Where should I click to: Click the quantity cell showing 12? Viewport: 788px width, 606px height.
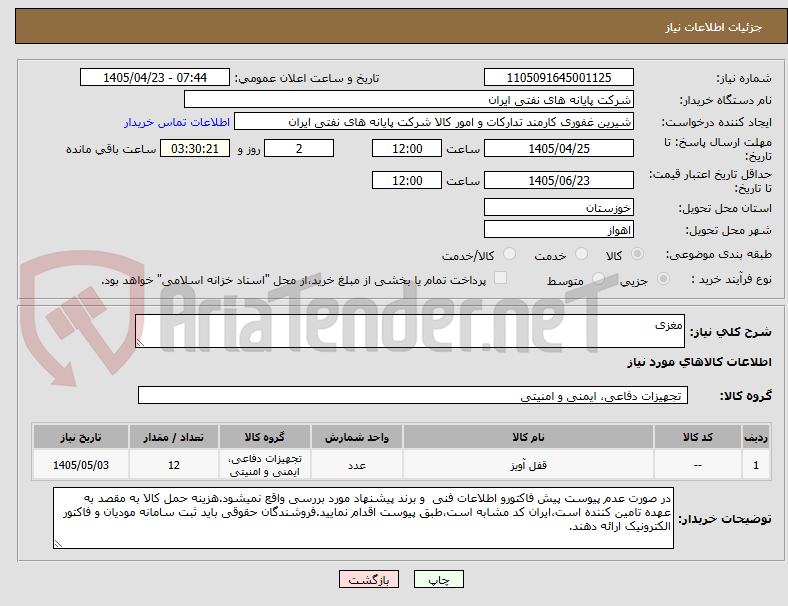[x=174, y=465]
